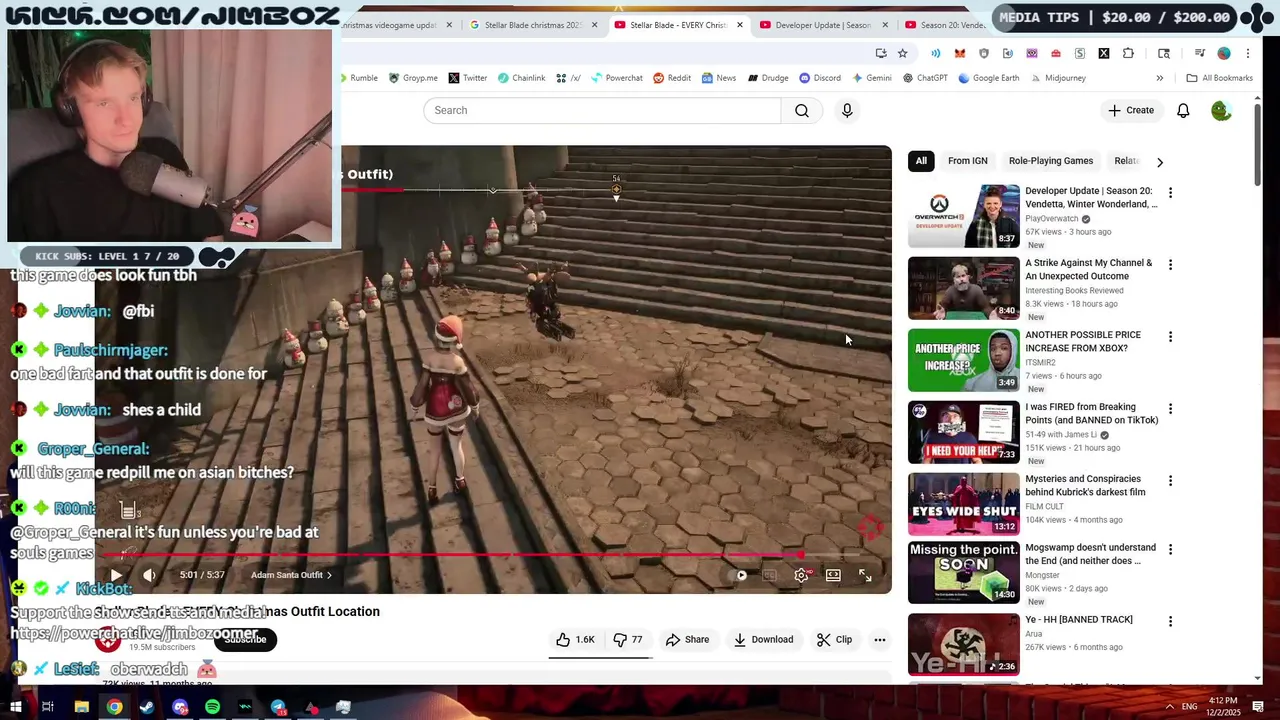Enter fullscreen video mode
This screenshot has height=720, width=1280.
point(865,575)
